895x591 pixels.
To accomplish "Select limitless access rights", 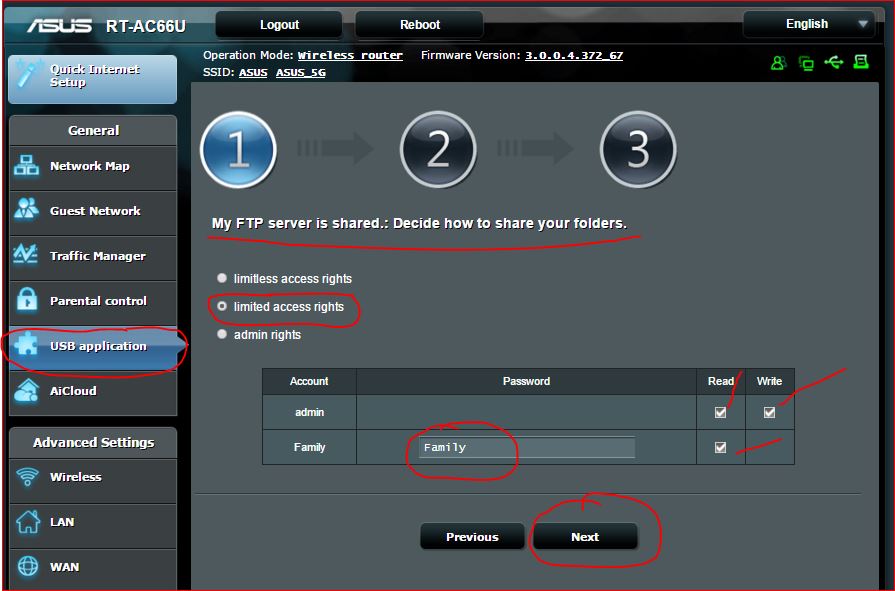I will point(221,278).
